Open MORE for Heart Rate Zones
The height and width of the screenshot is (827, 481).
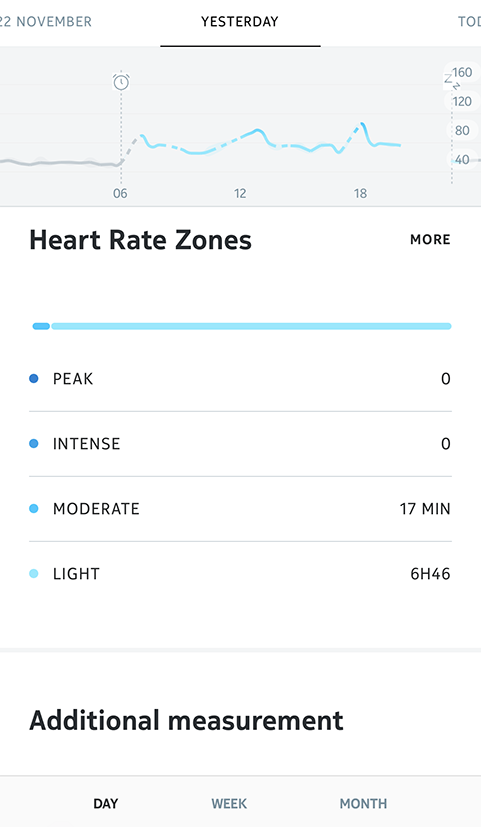(x=430, y=239)
